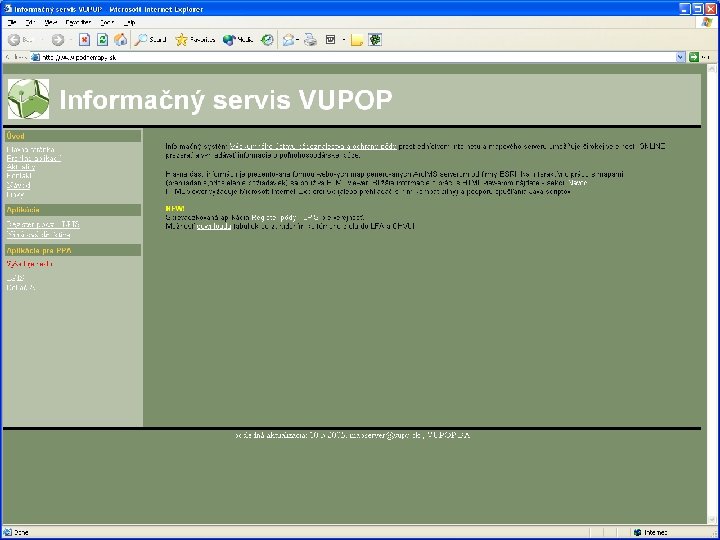Viewport: 720px width, 540px height.
Task: Open the Favorites menu
Action: [x=78, y=22]
